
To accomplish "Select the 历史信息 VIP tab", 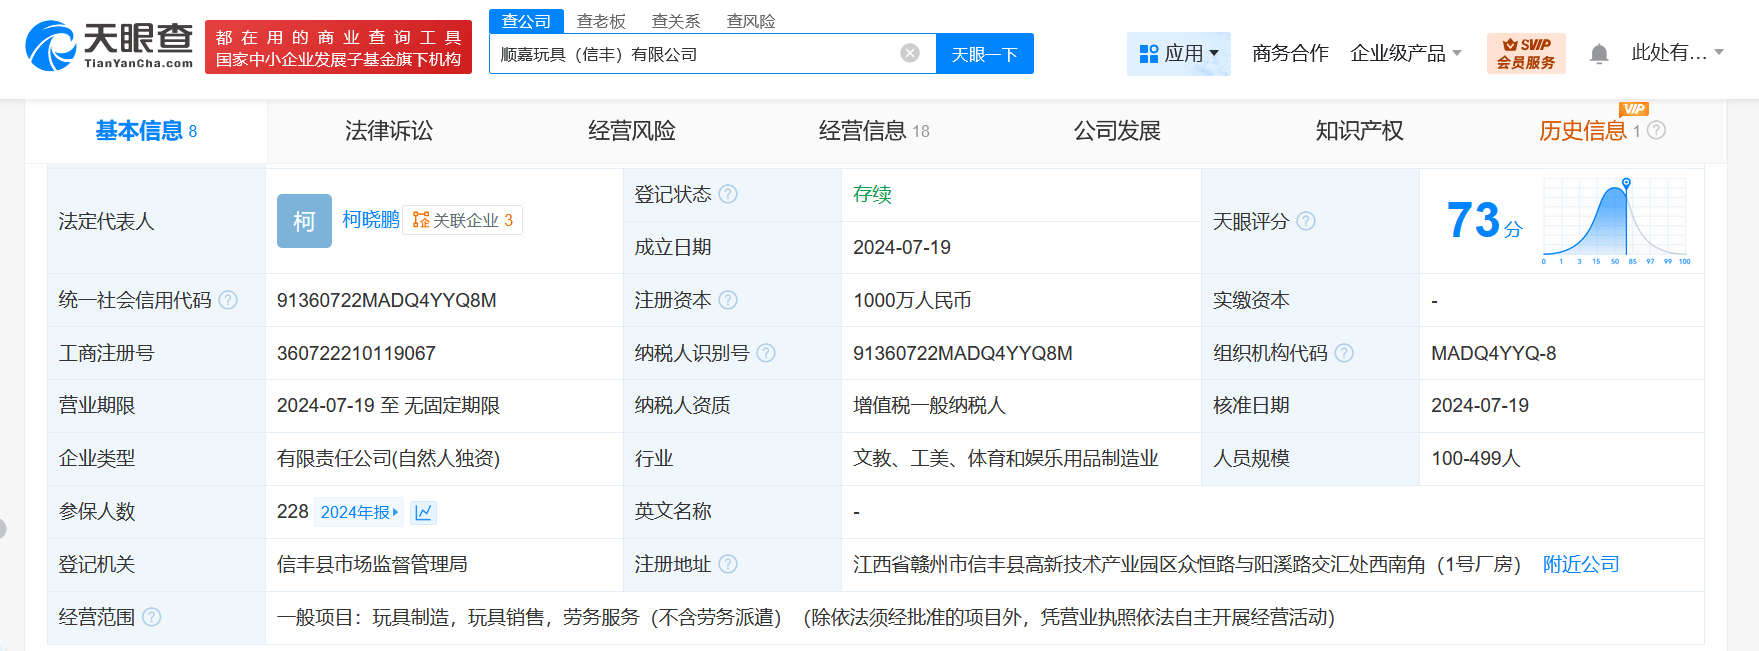I will [1583, 131].
